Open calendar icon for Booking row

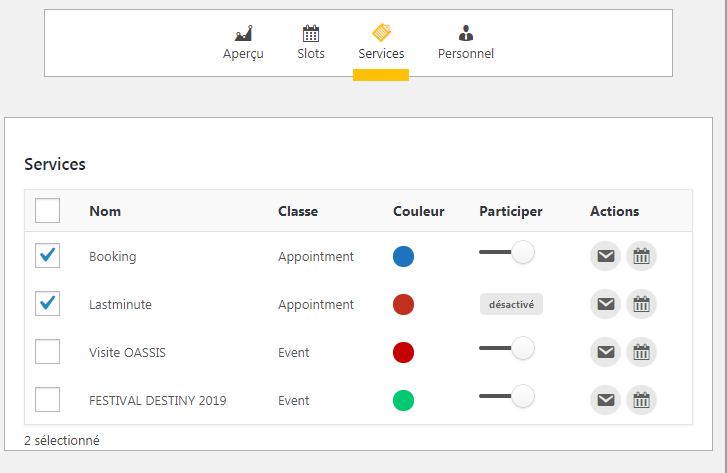(641, 256)
